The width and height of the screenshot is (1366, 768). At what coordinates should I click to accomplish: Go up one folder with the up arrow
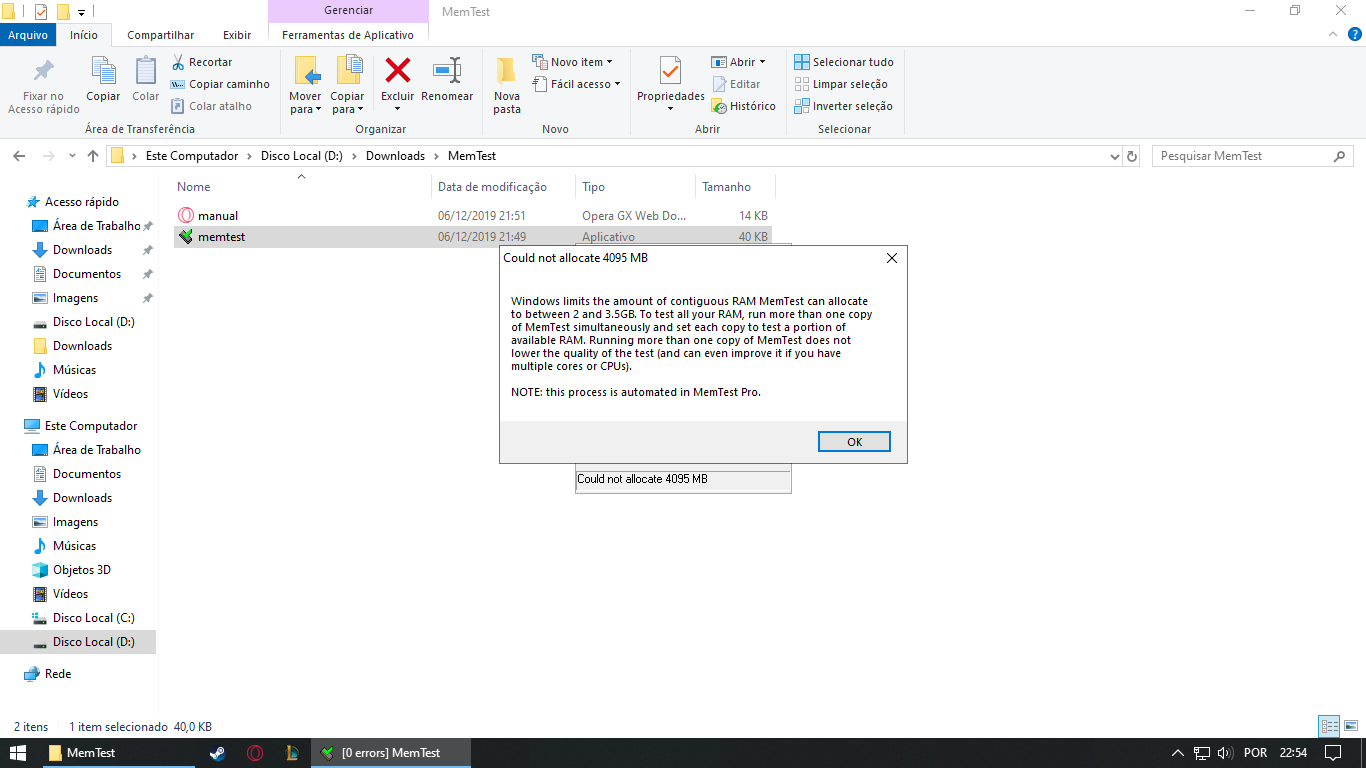[93, 156]
